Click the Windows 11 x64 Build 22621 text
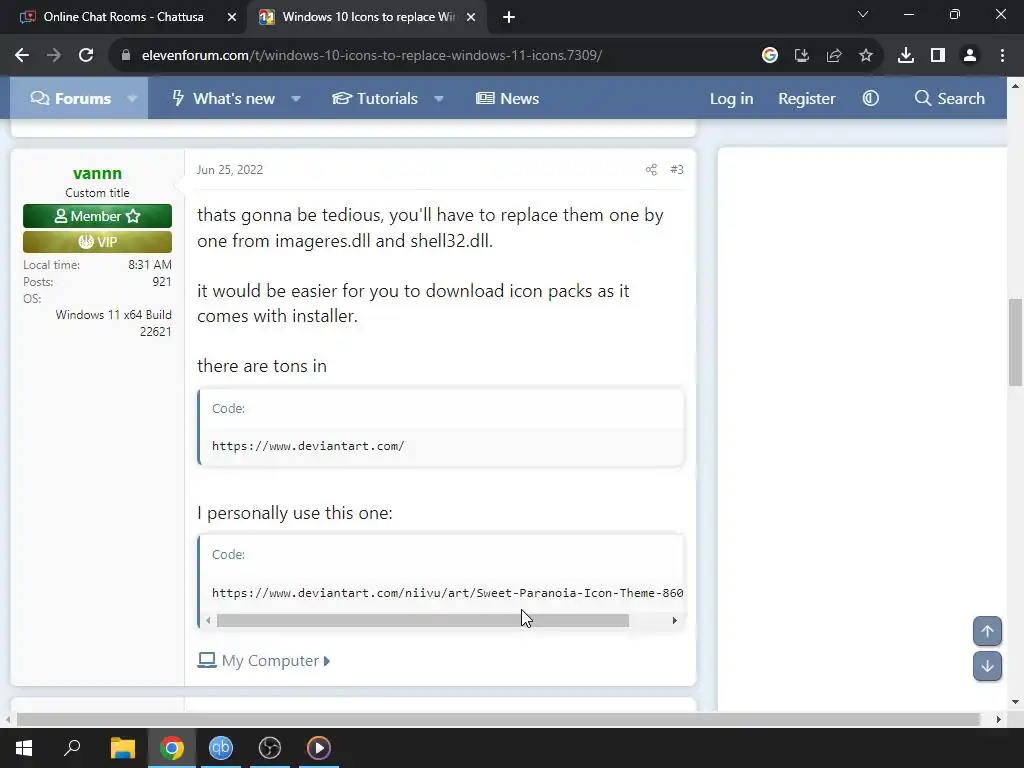Image resolution: width=1024 pixels, height=768 pixels. coord(114,323)
